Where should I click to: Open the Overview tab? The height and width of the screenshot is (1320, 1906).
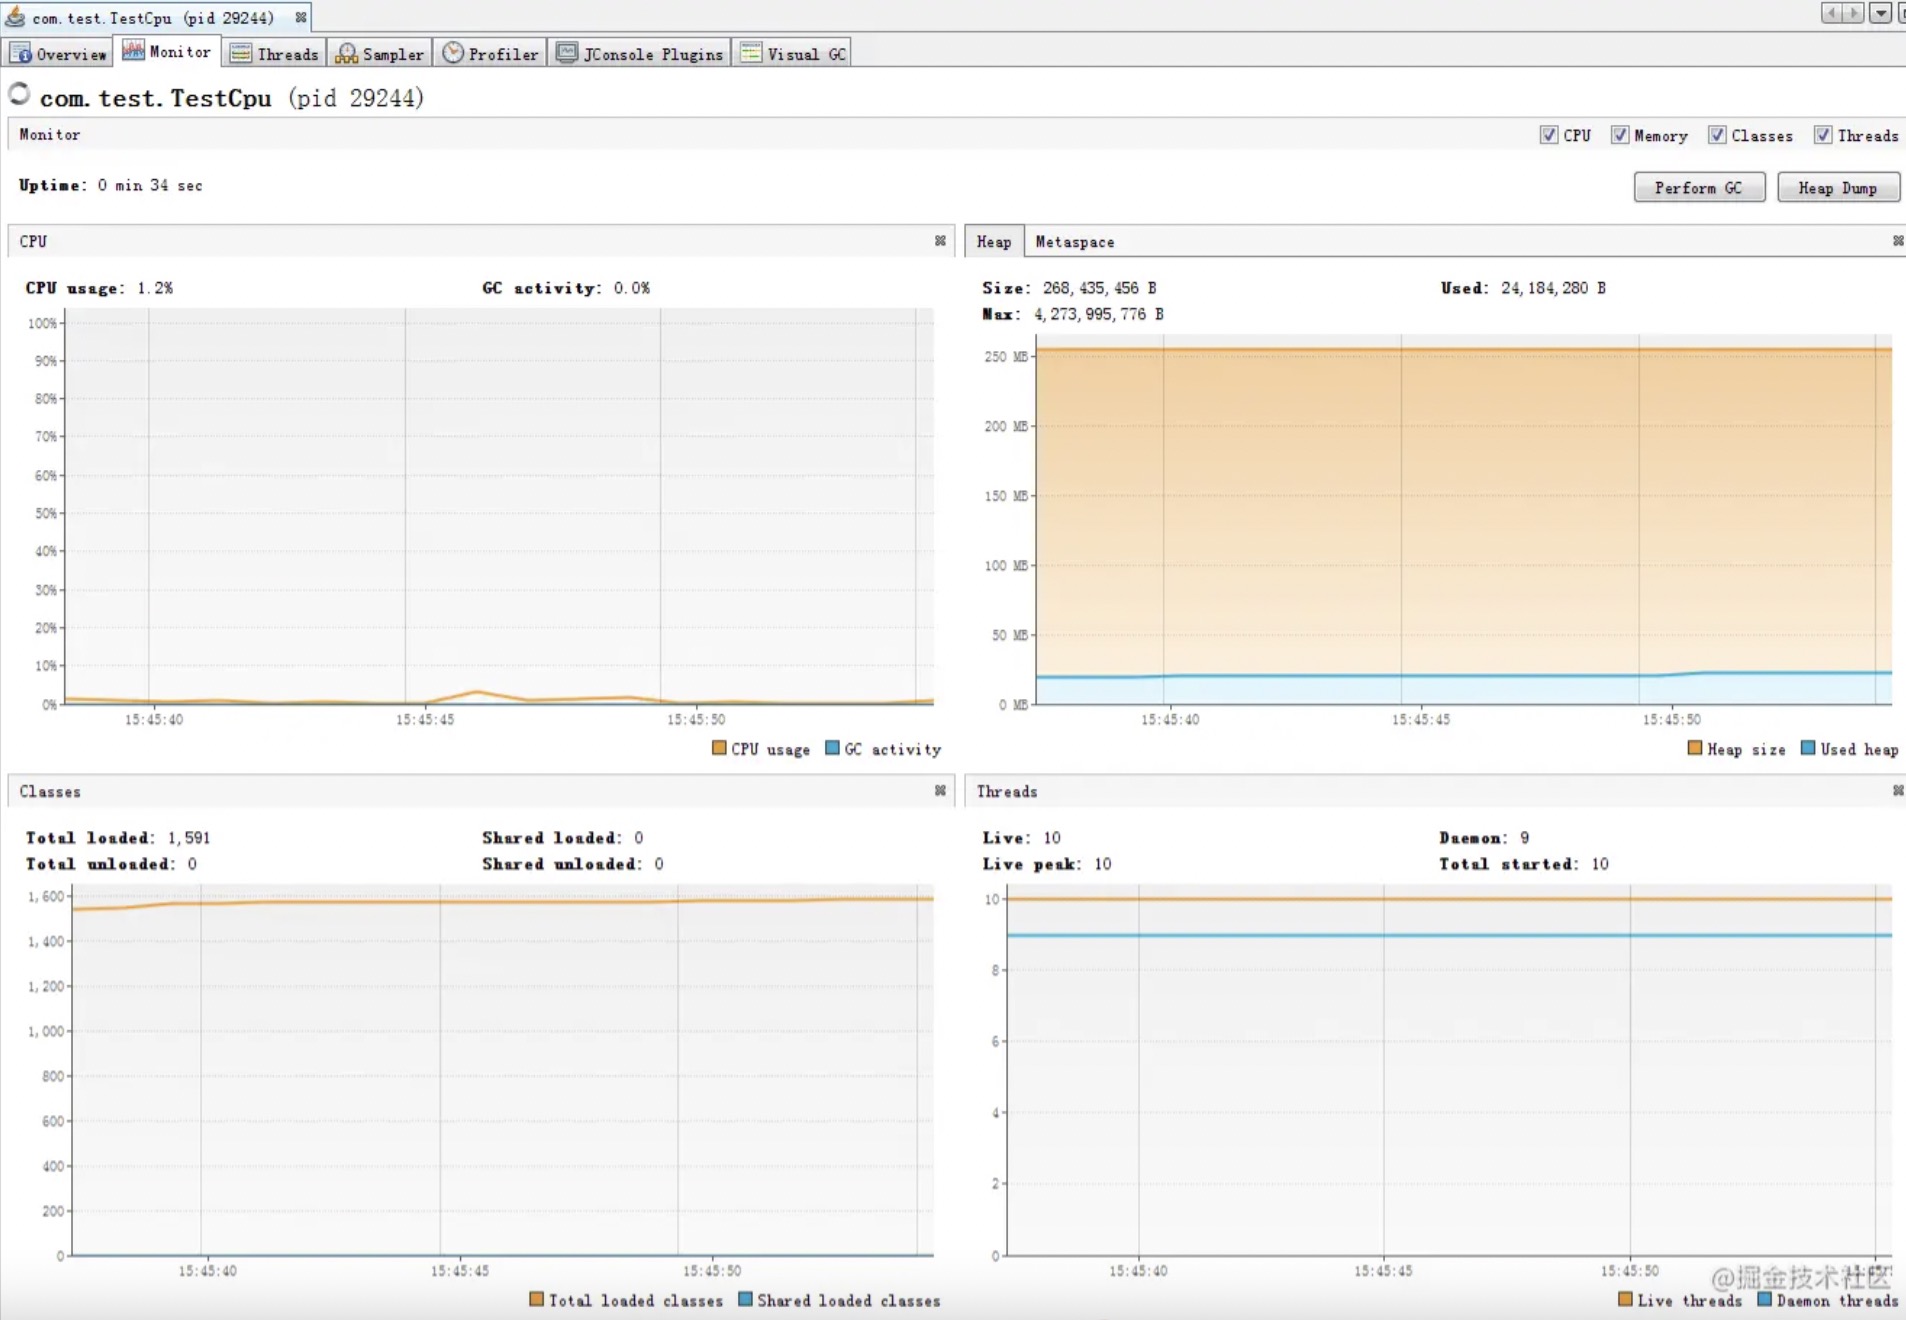click(59, 54)
